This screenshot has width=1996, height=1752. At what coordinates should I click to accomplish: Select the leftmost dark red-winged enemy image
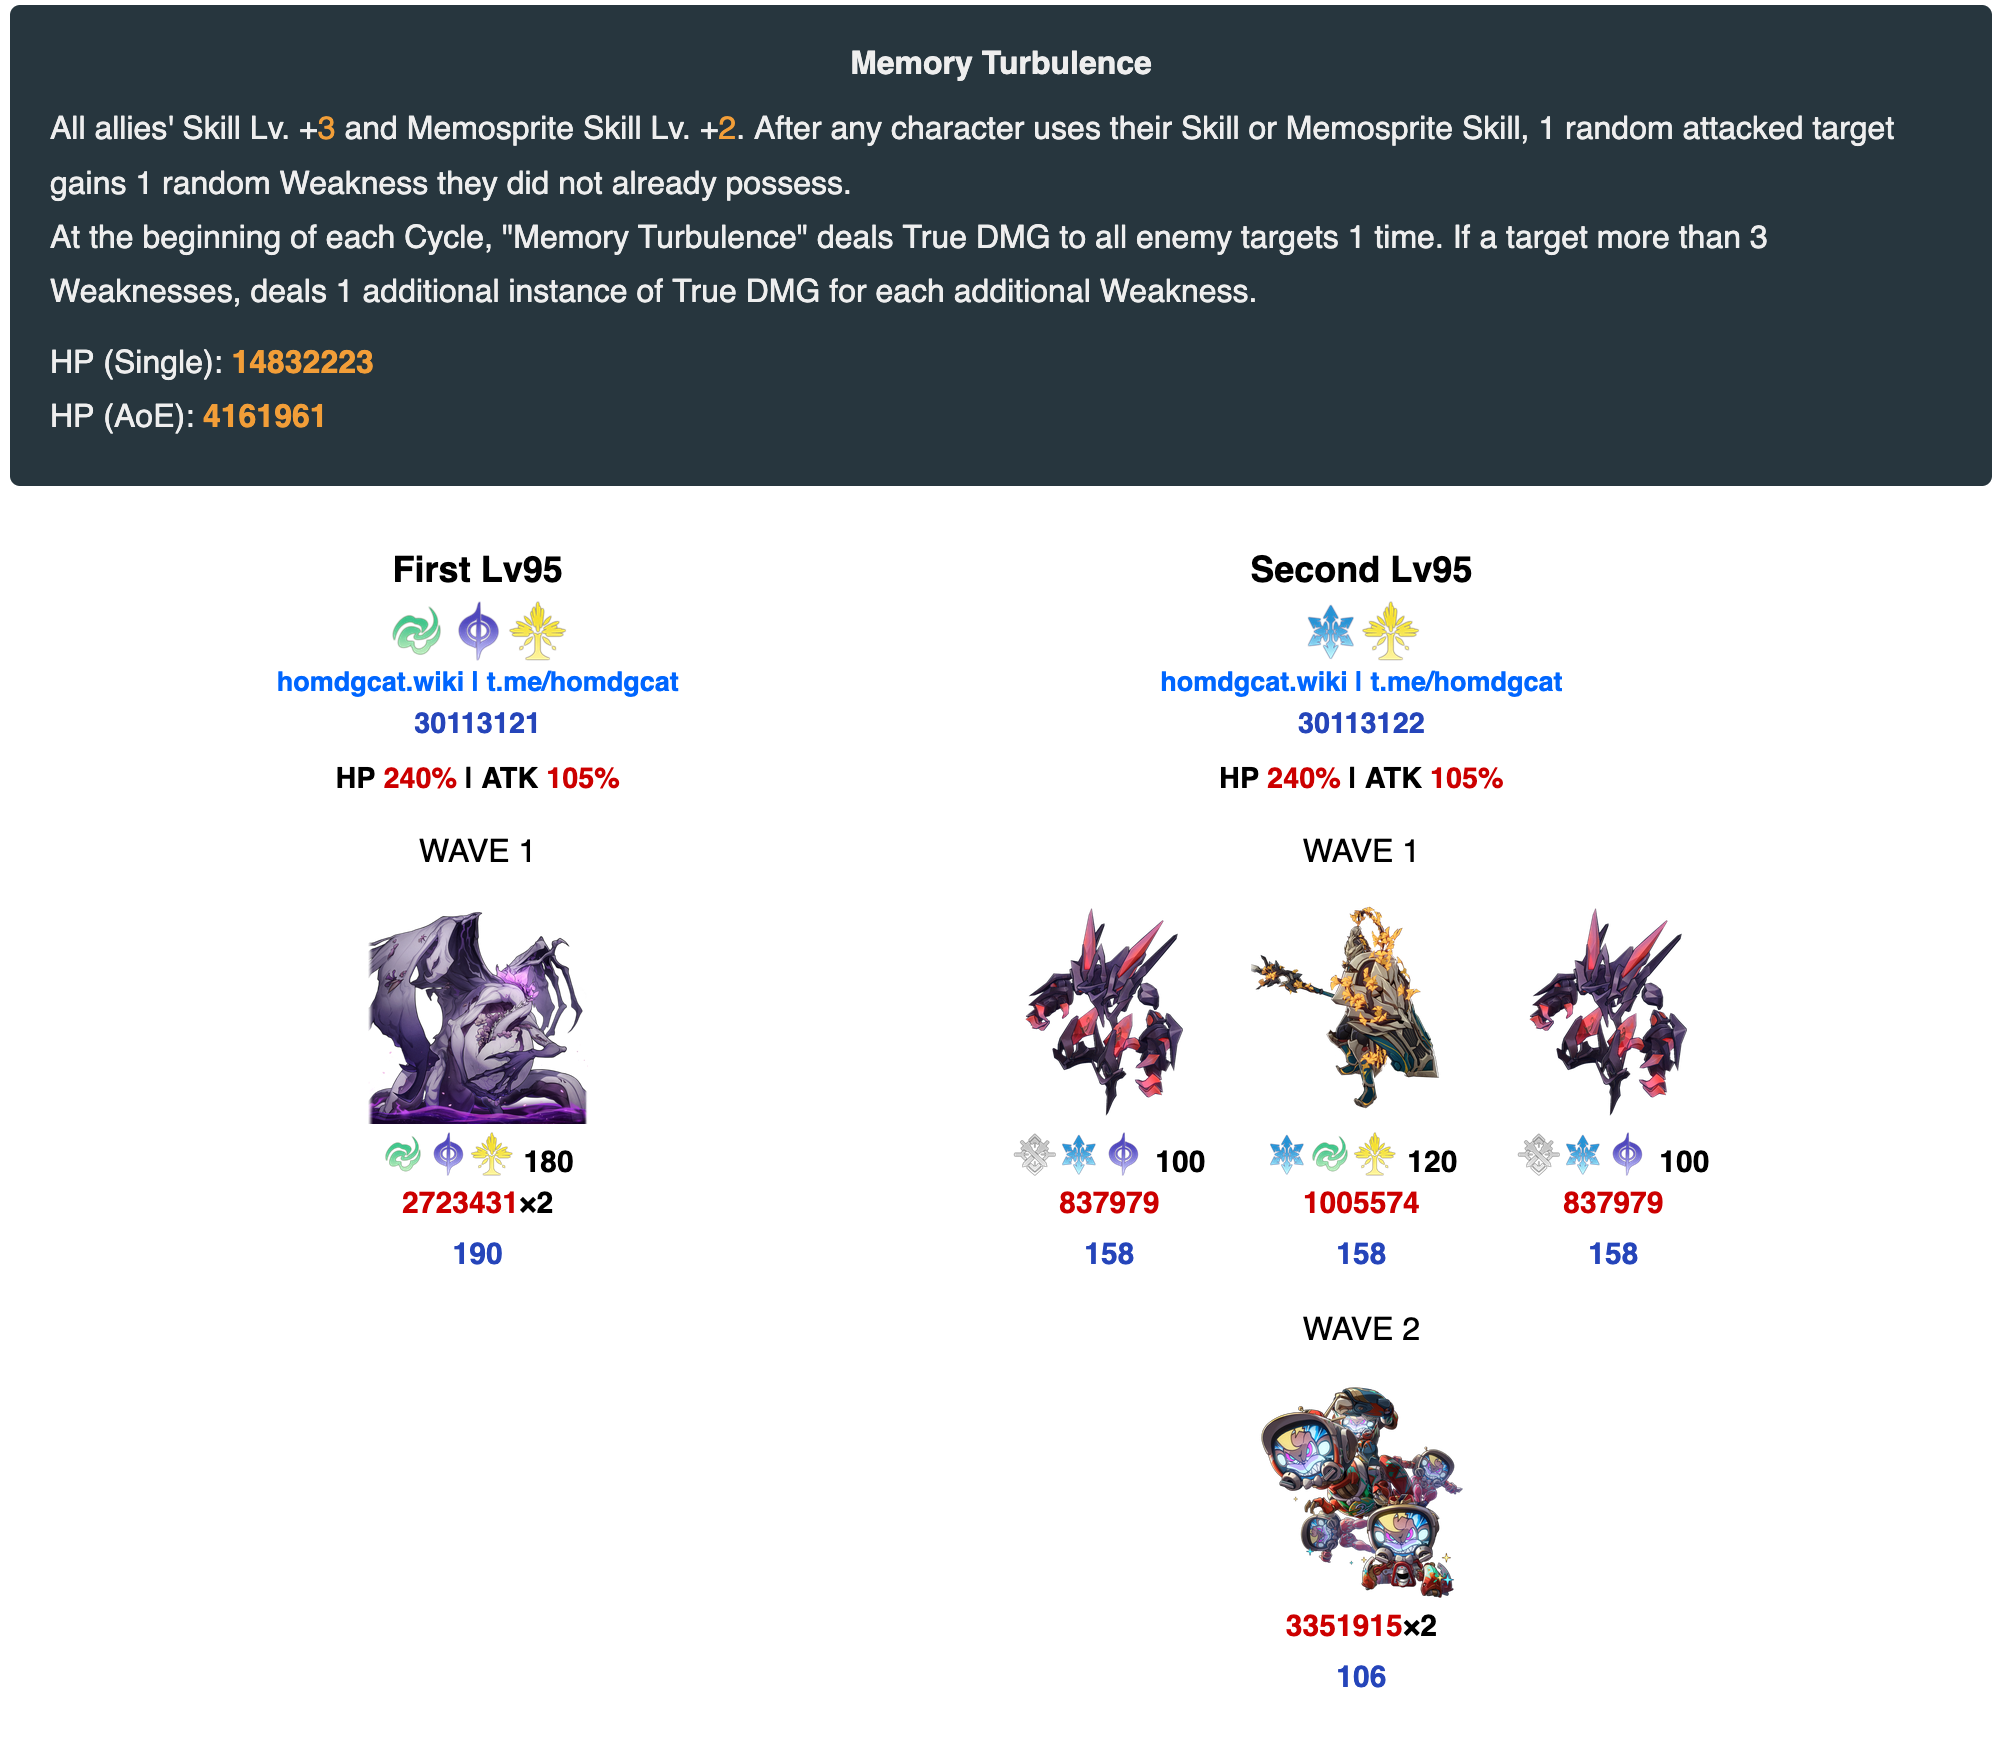(x=1106, y=1012)
